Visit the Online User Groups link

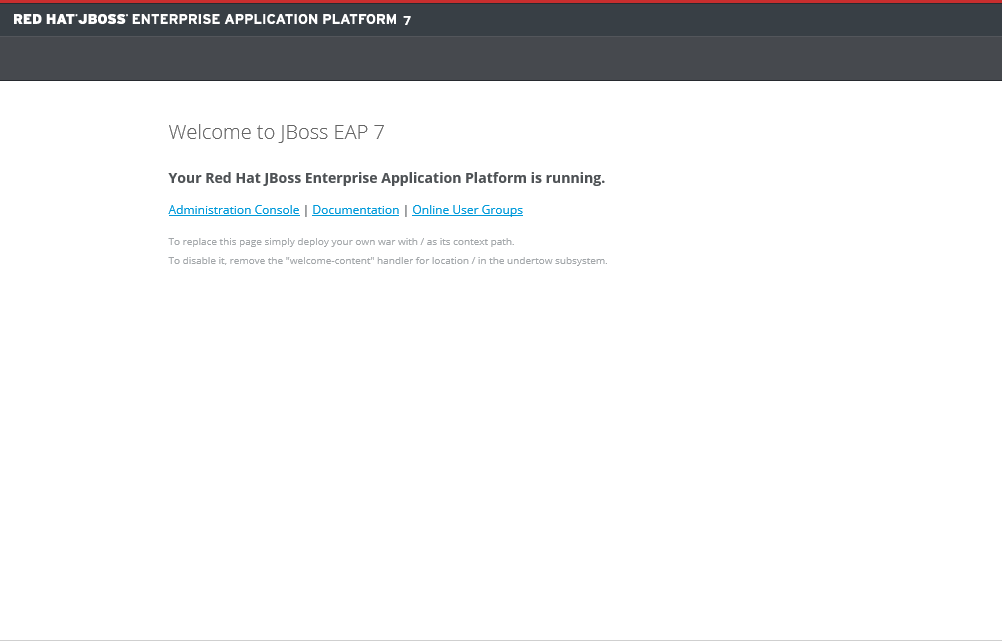[467, 210]
